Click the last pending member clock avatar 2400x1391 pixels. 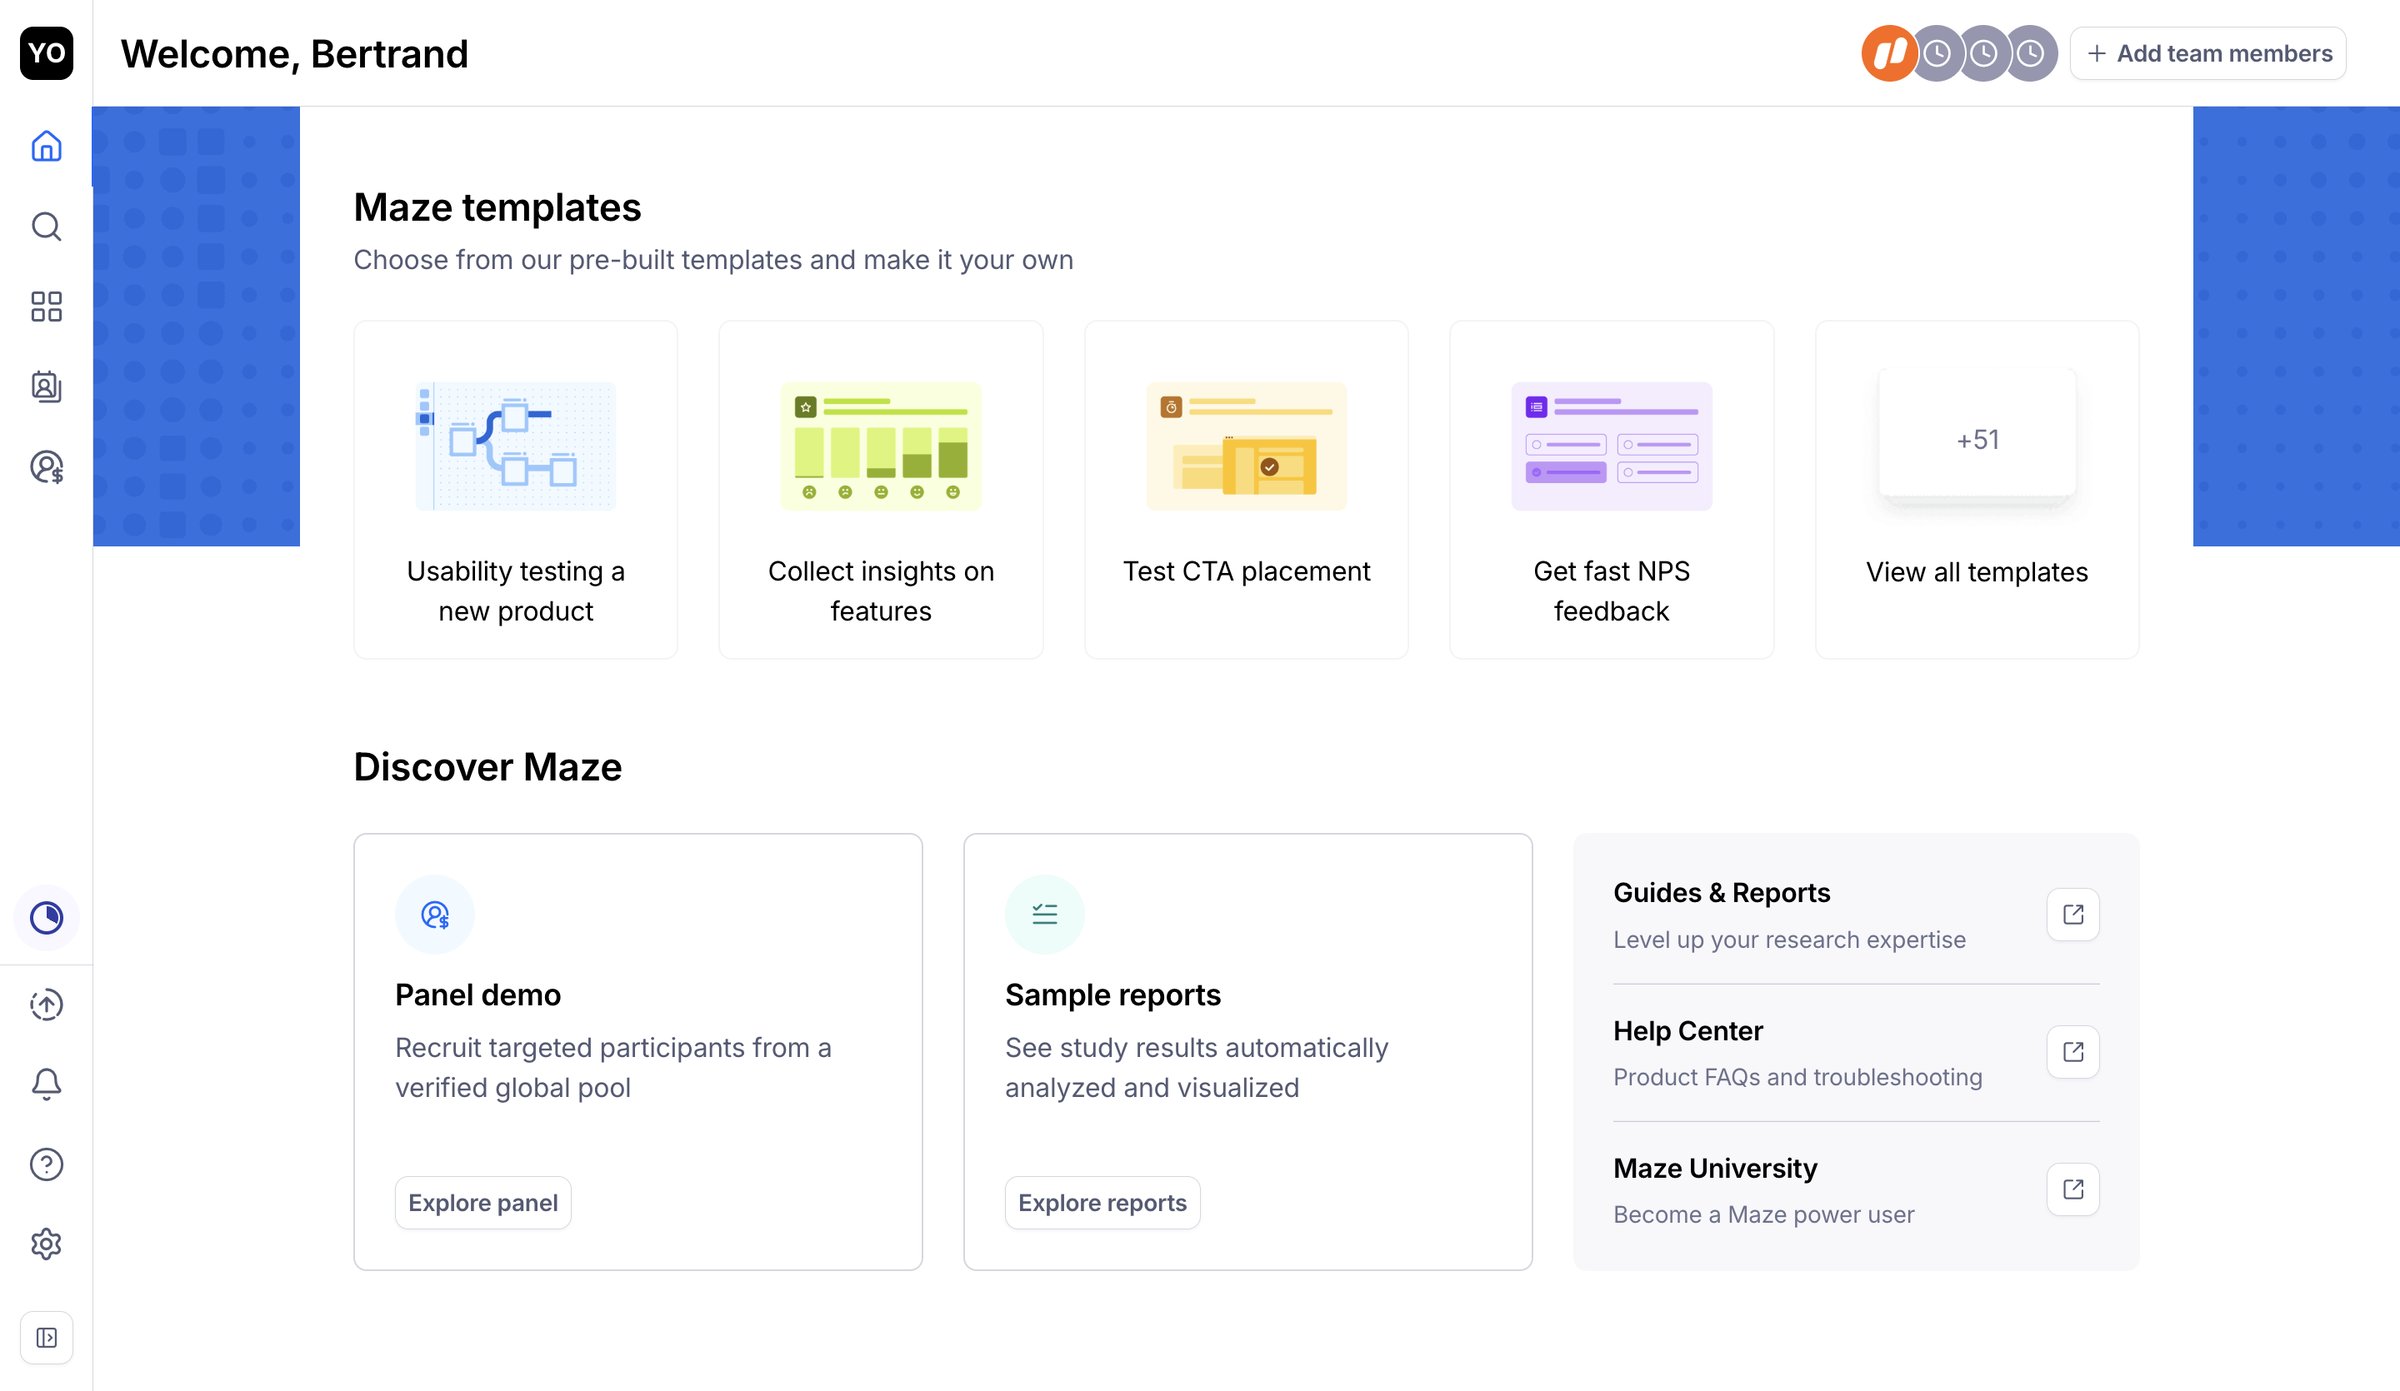[x=2031, y=53]
